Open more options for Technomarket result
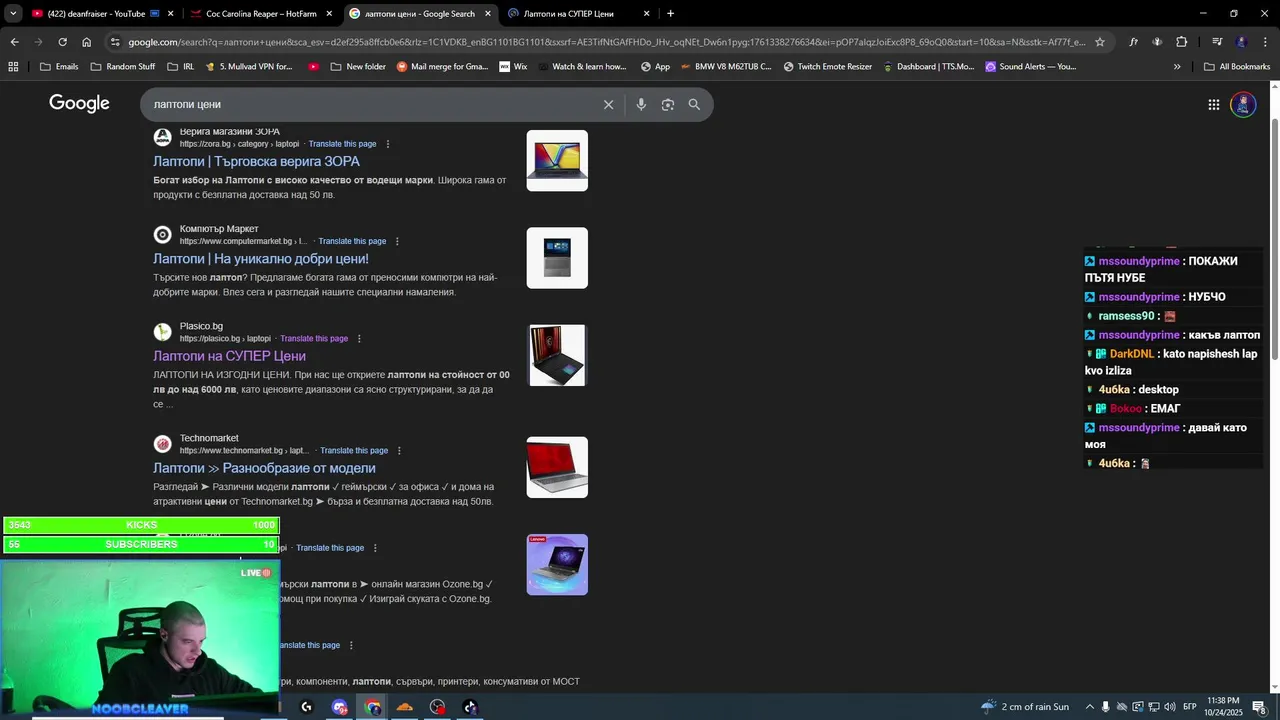1280x720 pixels. point(399,451)
